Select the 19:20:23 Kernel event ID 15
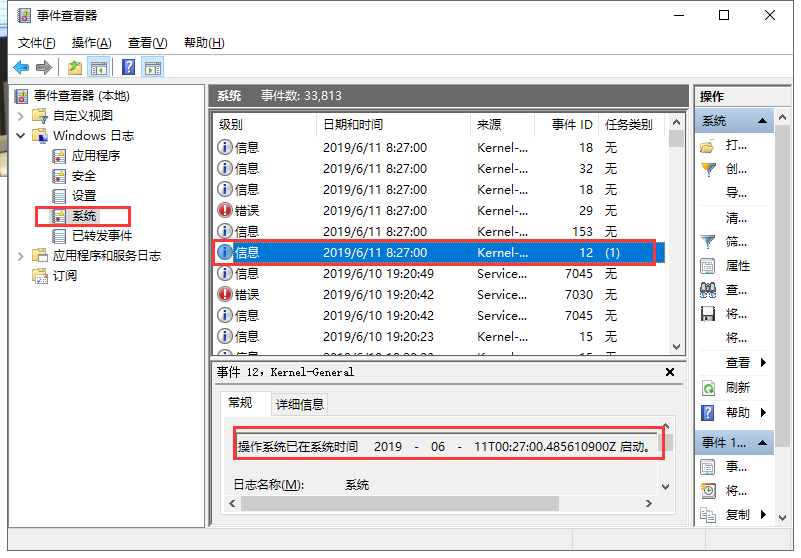801x558 pixels. [x=440, y=337]
